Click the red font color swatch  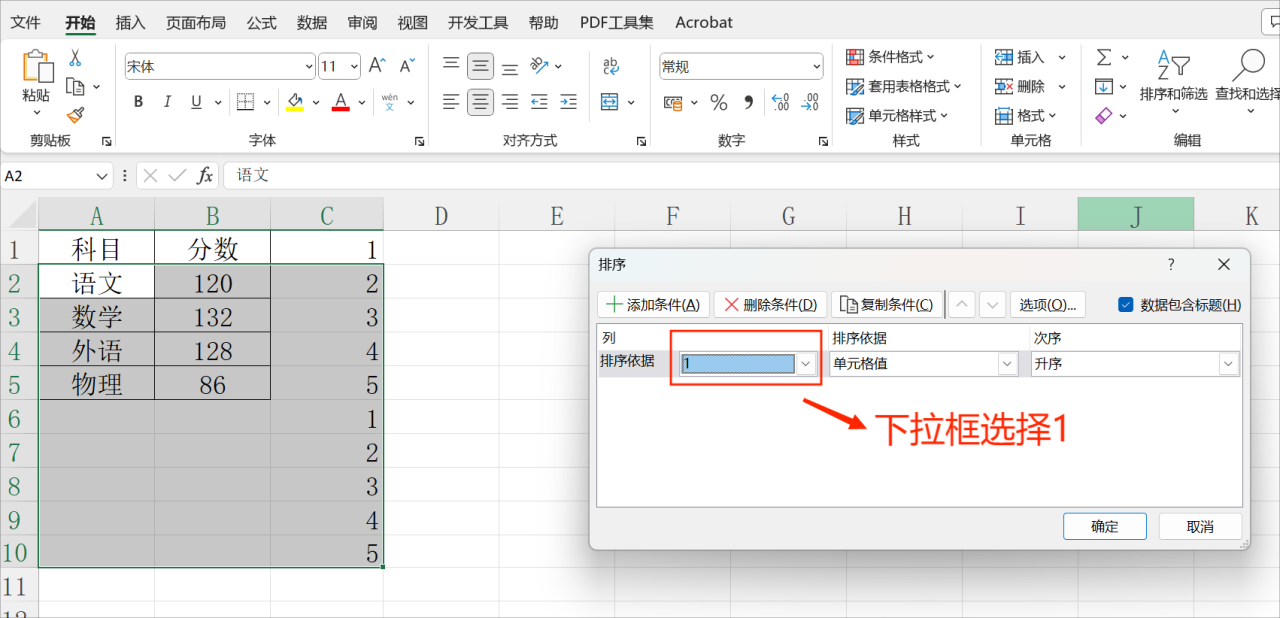(x=340, y=101)
